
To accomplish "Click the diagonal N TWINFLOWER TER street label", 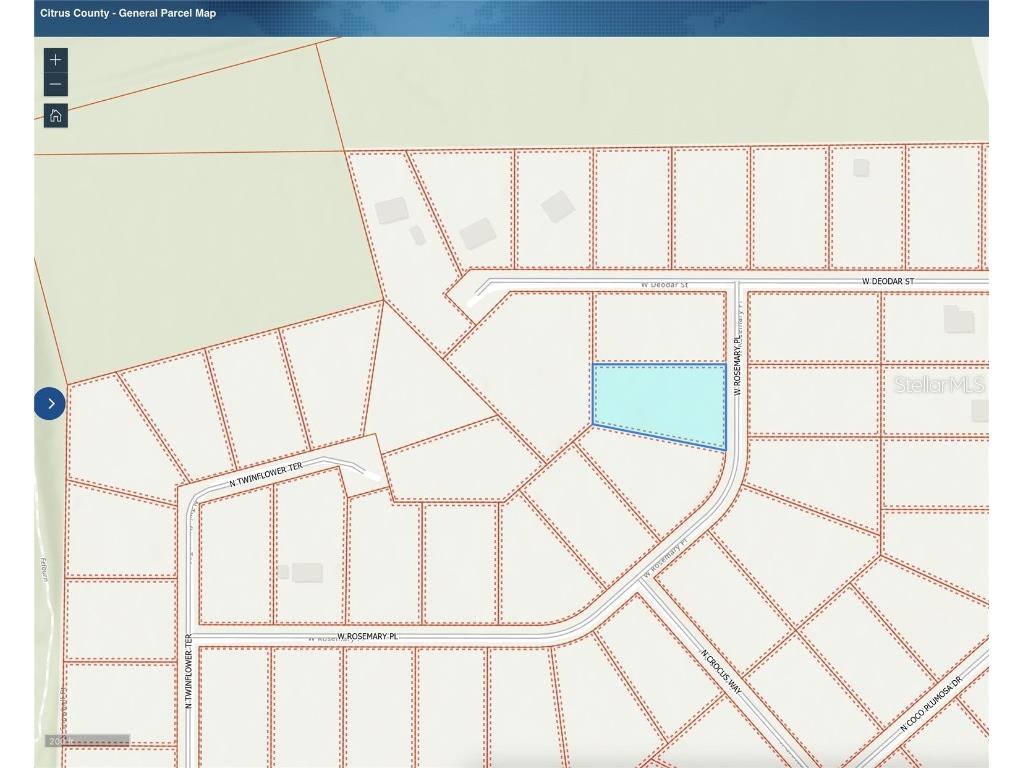I will pos(265,475).
